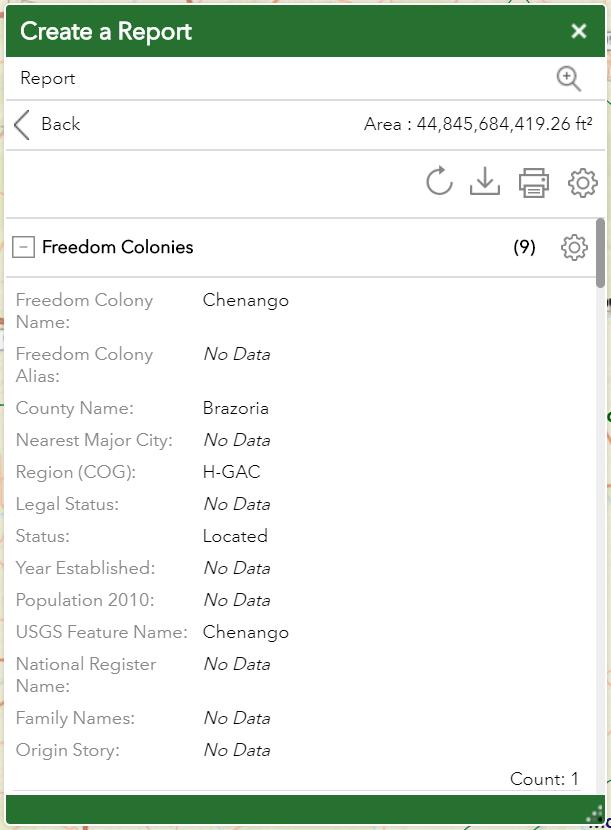Click the Located status value
This screenshot has height=830, width=611.
click(x=235, y=536)
